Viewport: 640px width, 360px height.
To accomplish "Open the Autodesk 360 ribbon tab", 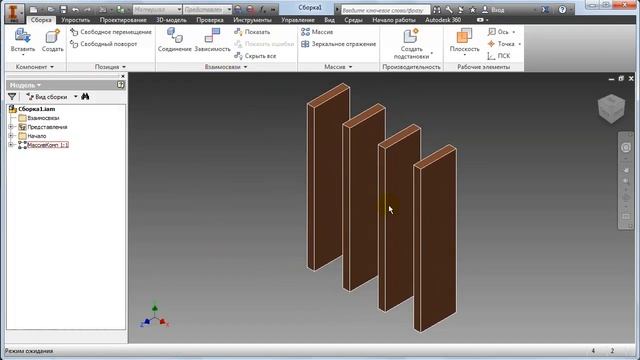I will pyautogui.click(x=443, y=20).
